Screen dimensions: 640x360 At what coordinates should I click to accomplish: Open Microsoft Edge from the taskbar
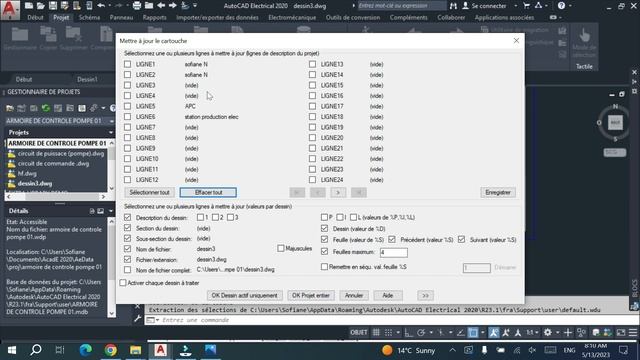(x=86, y=350)
